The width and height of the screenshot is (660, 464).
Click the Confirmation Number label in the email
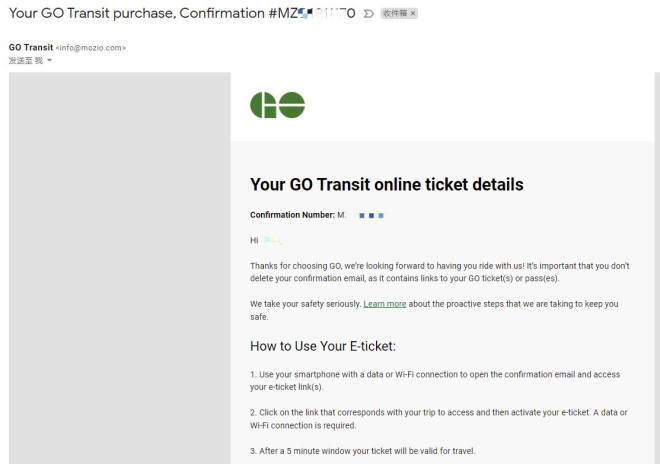tap(292, 215)
